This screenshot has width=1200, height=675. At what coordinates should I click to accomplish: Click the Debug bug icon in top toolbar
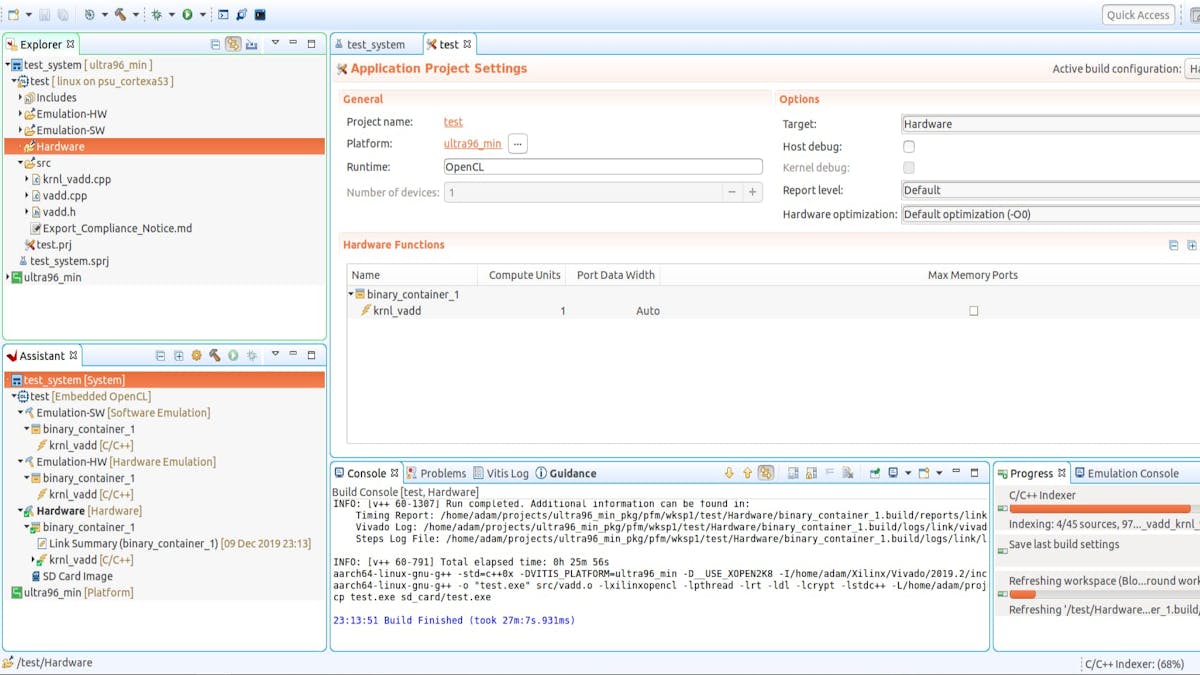[157, 15]
